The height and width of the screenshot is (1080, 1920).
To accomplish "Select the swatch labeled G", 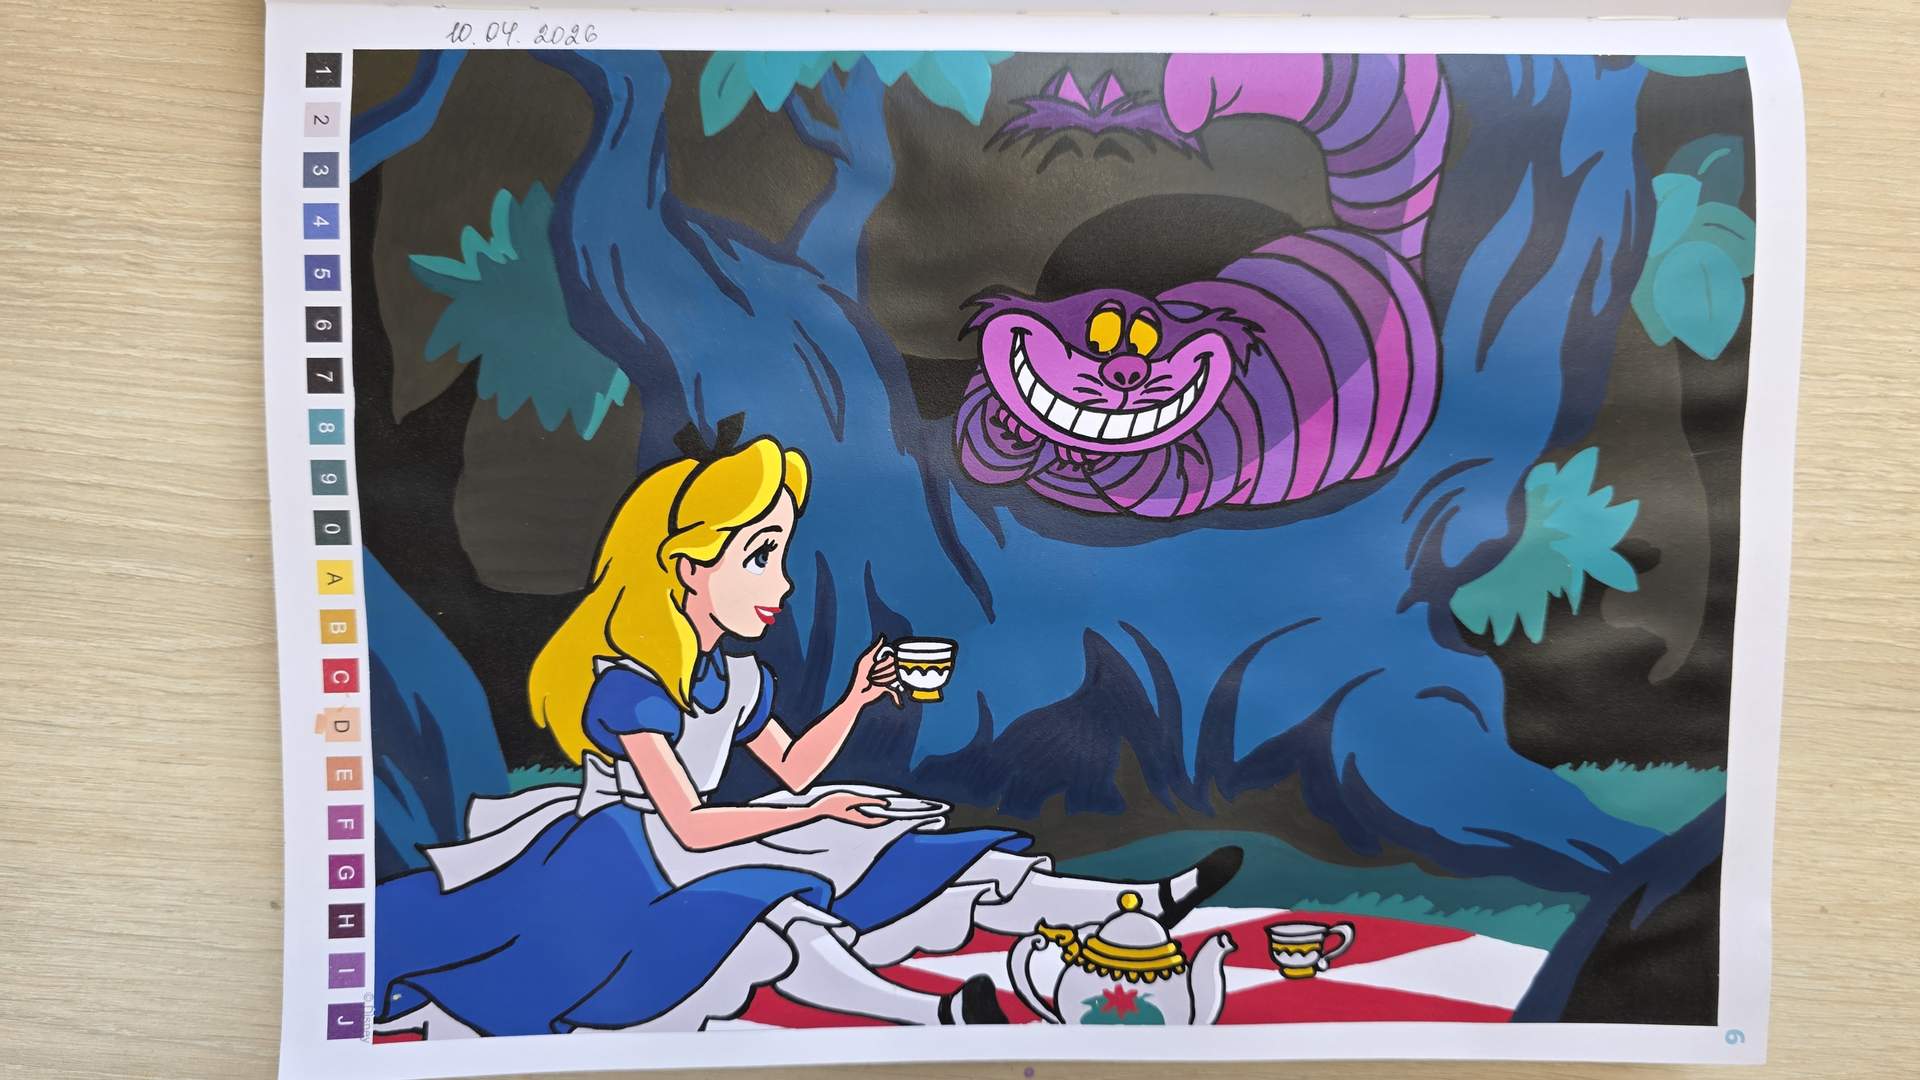I will point(346,873).
